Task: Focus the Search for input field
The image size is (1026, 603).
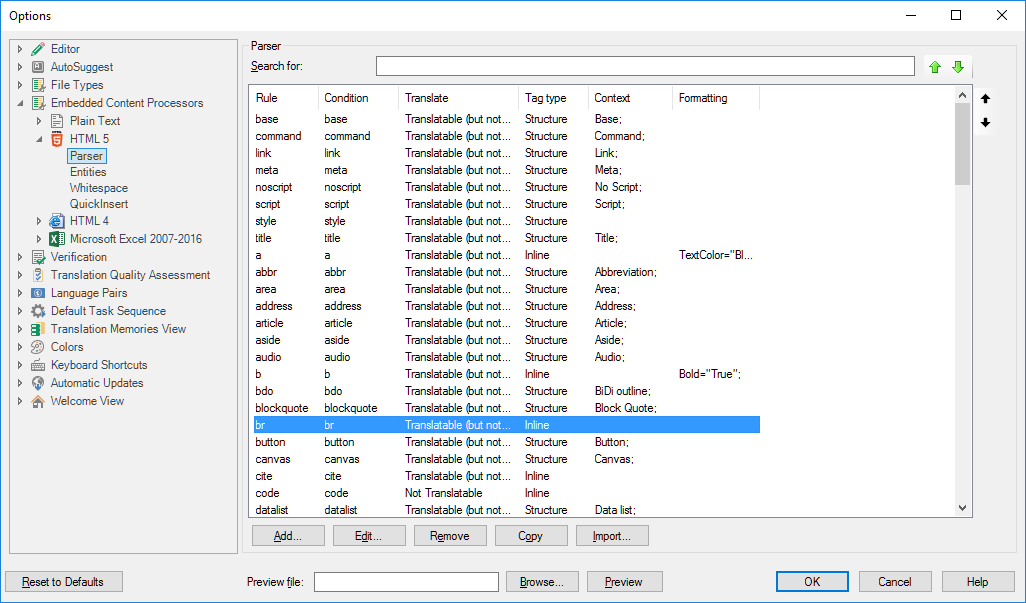Action: click(645, 66)
